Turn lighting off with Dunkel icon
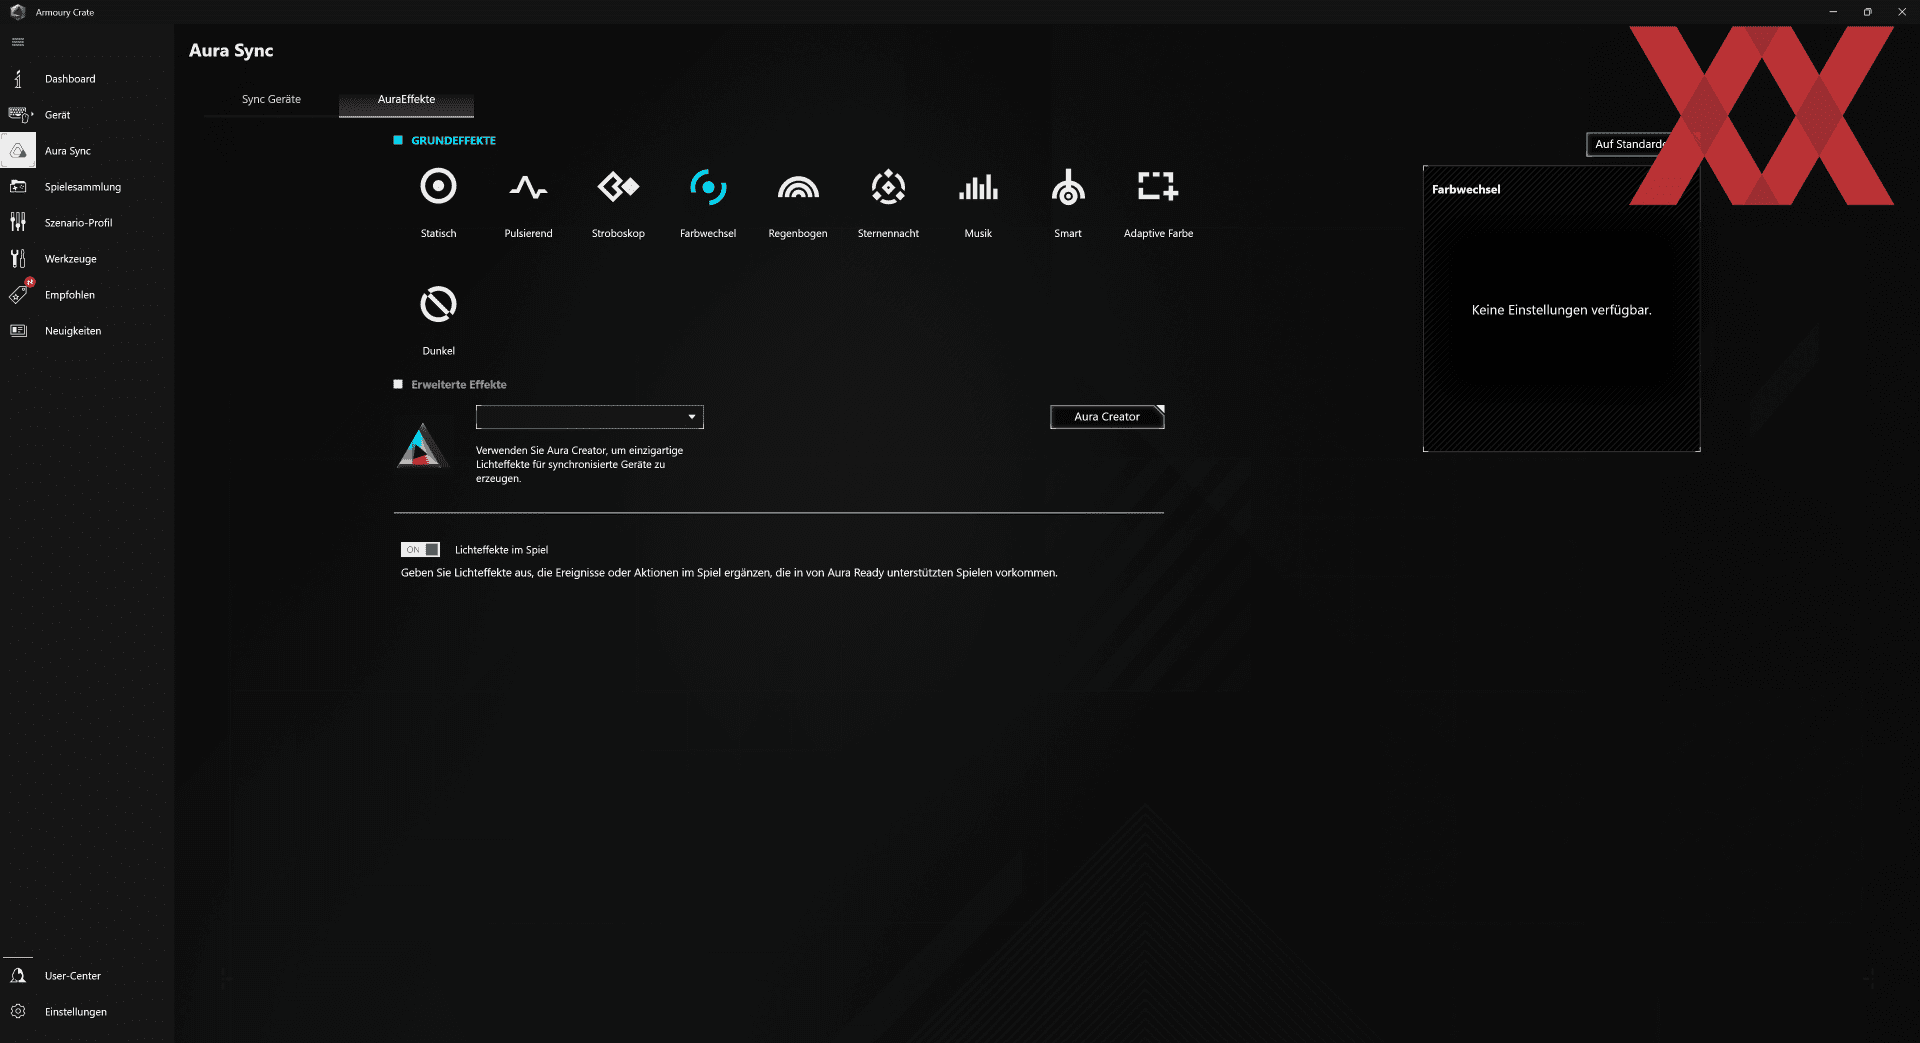 438,304
